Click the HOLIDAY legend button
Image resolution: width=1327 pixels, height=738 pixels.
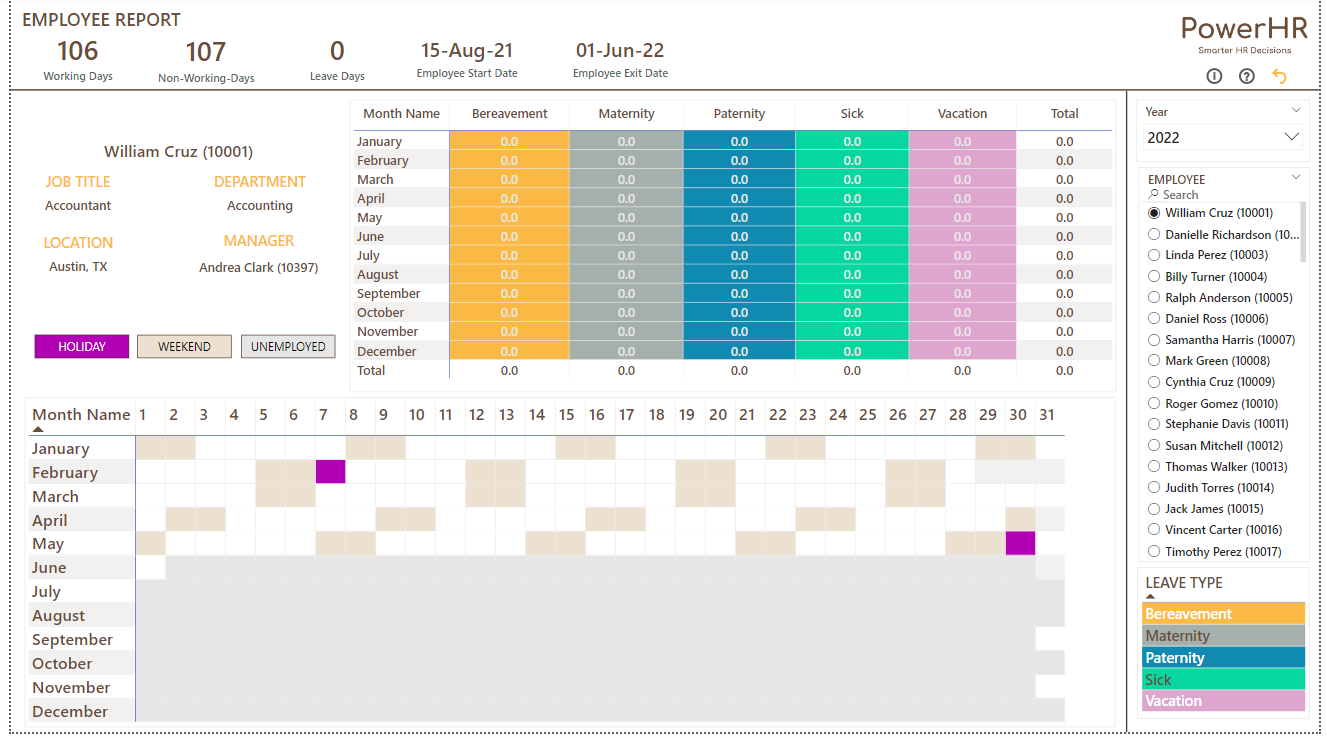(x=82, y=346)
